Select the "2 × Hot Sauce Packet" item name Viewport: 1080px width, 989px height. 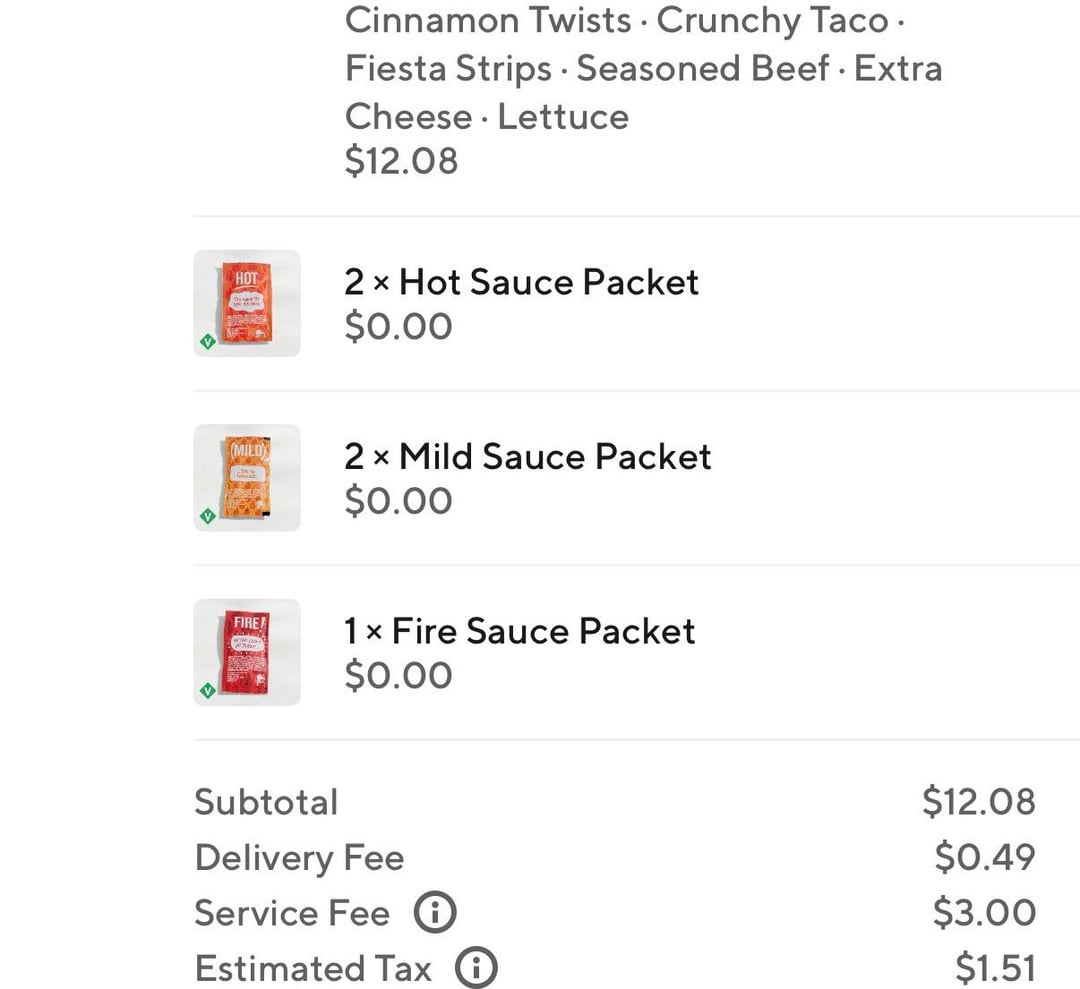[521, 282]
